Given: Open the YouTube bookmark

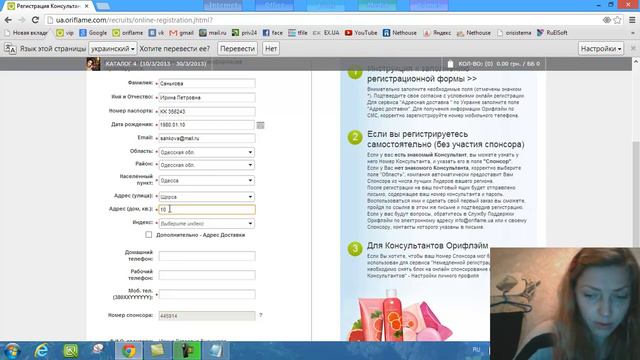Looking at the screenshot, I should (x=361, y=33).
